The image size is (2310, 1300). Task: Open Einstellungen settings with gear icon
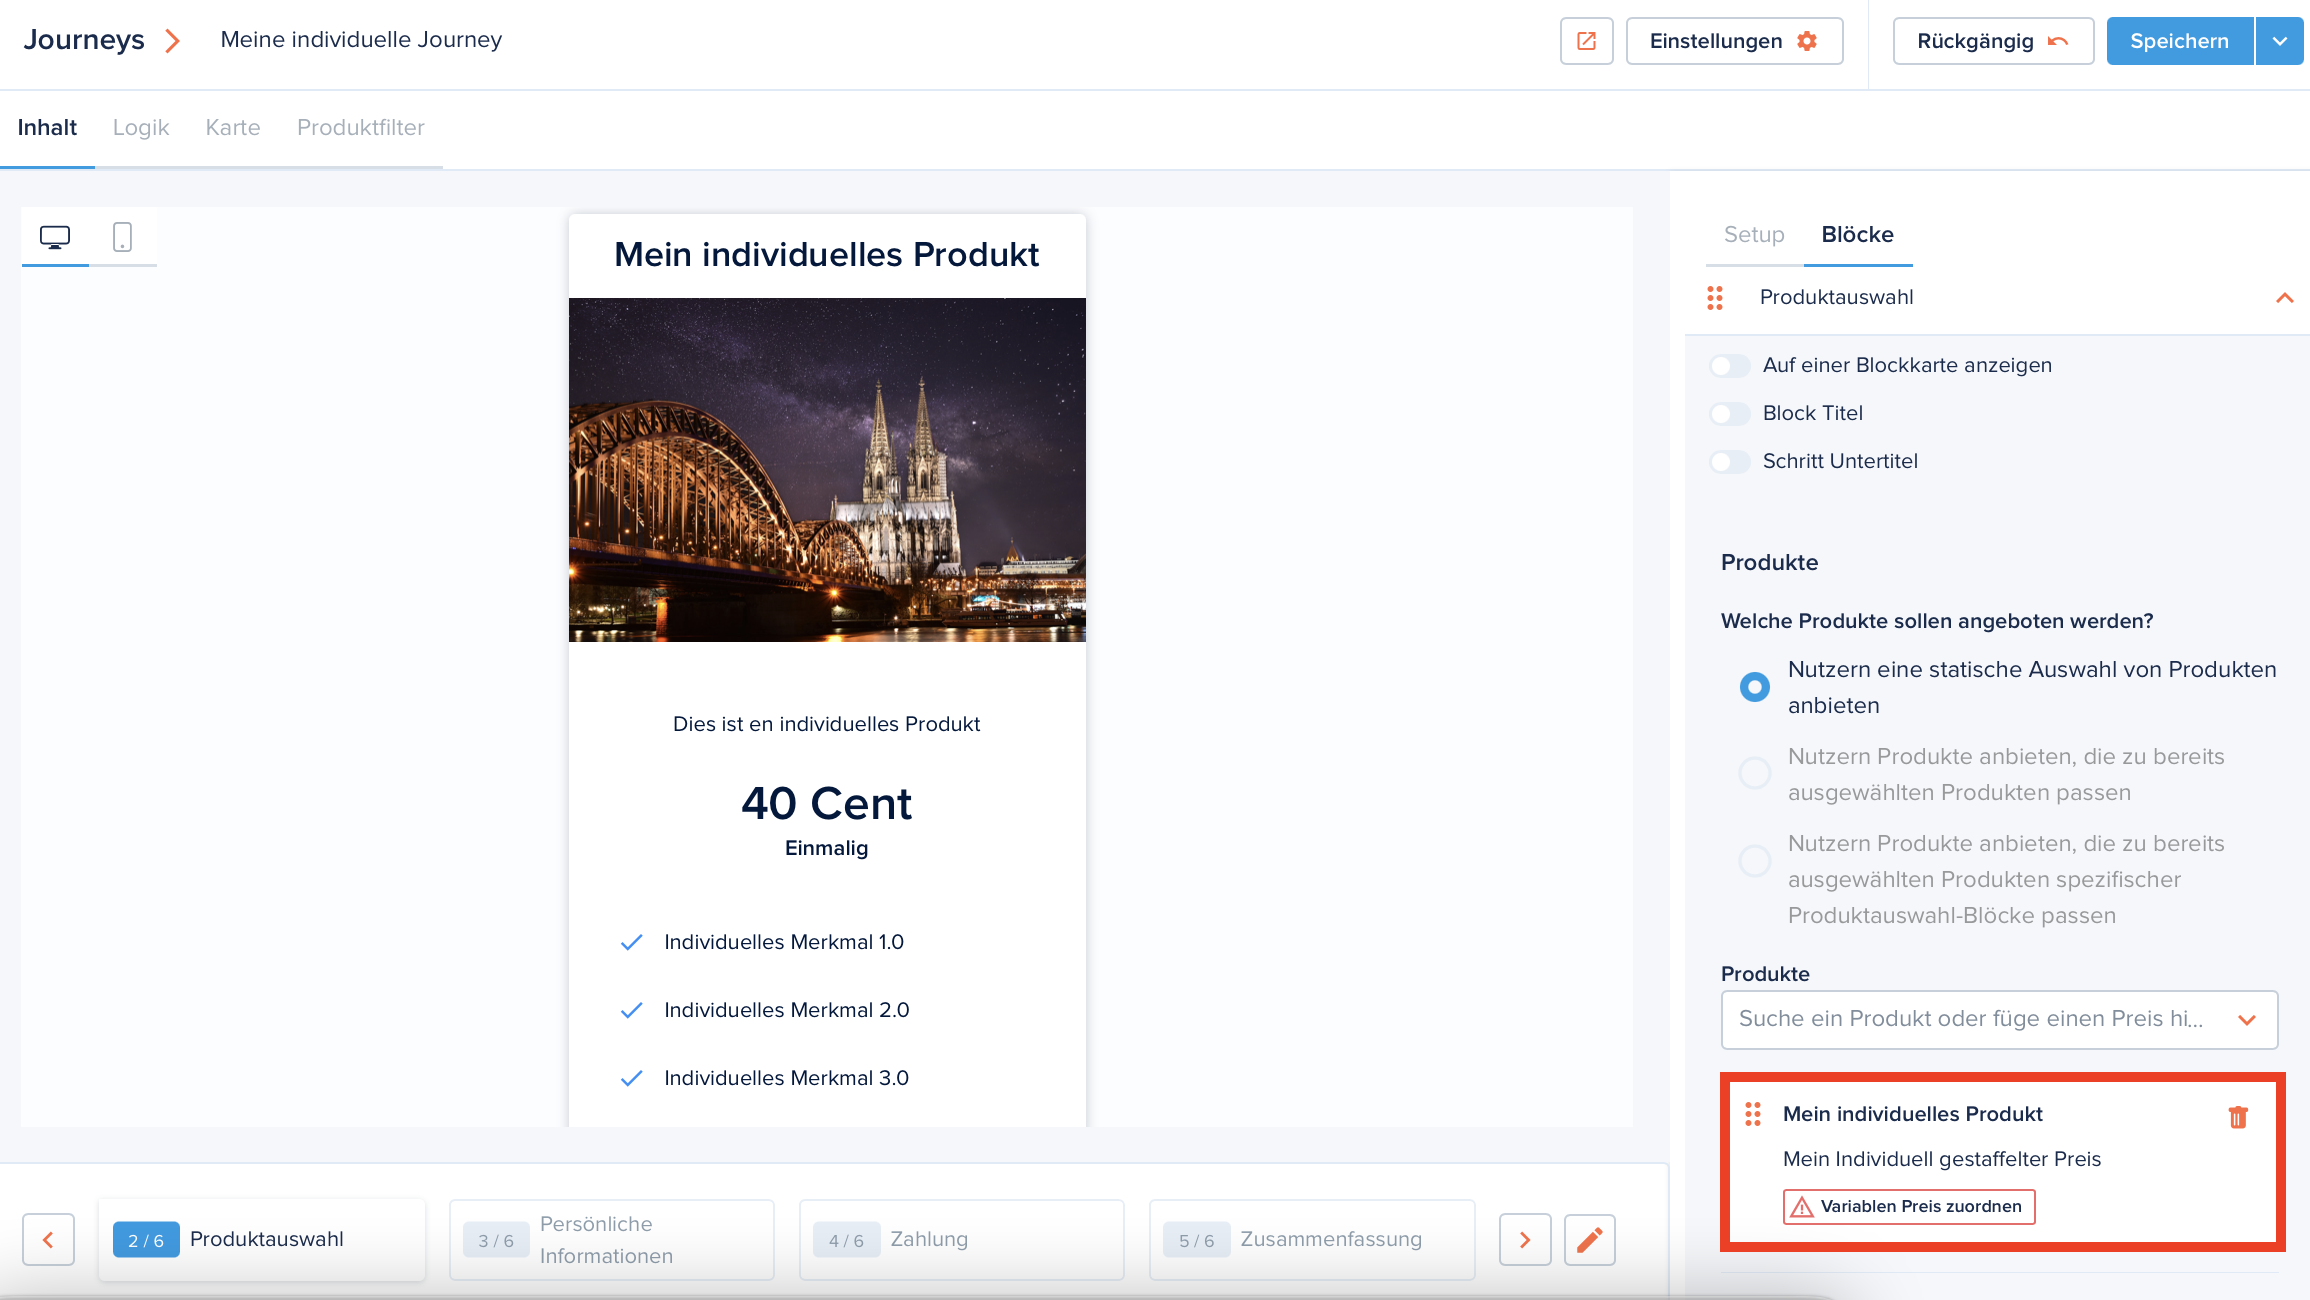click(x=1734, y=41)
